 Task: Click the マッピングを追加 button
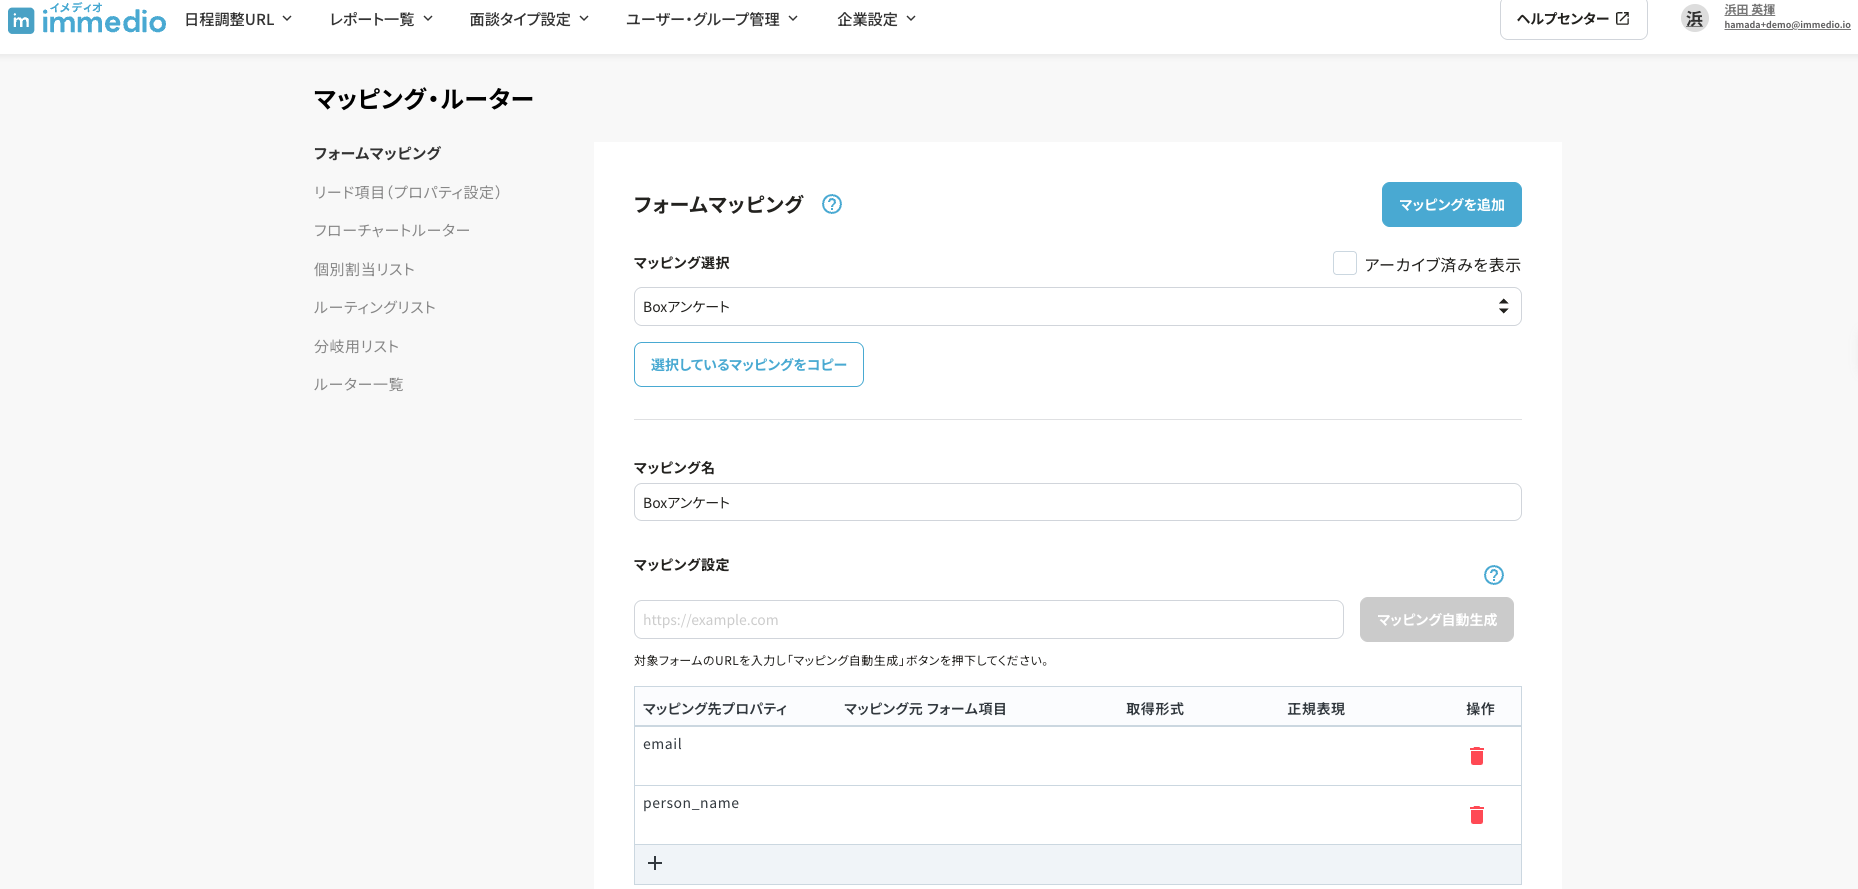tap(1451, 205)
